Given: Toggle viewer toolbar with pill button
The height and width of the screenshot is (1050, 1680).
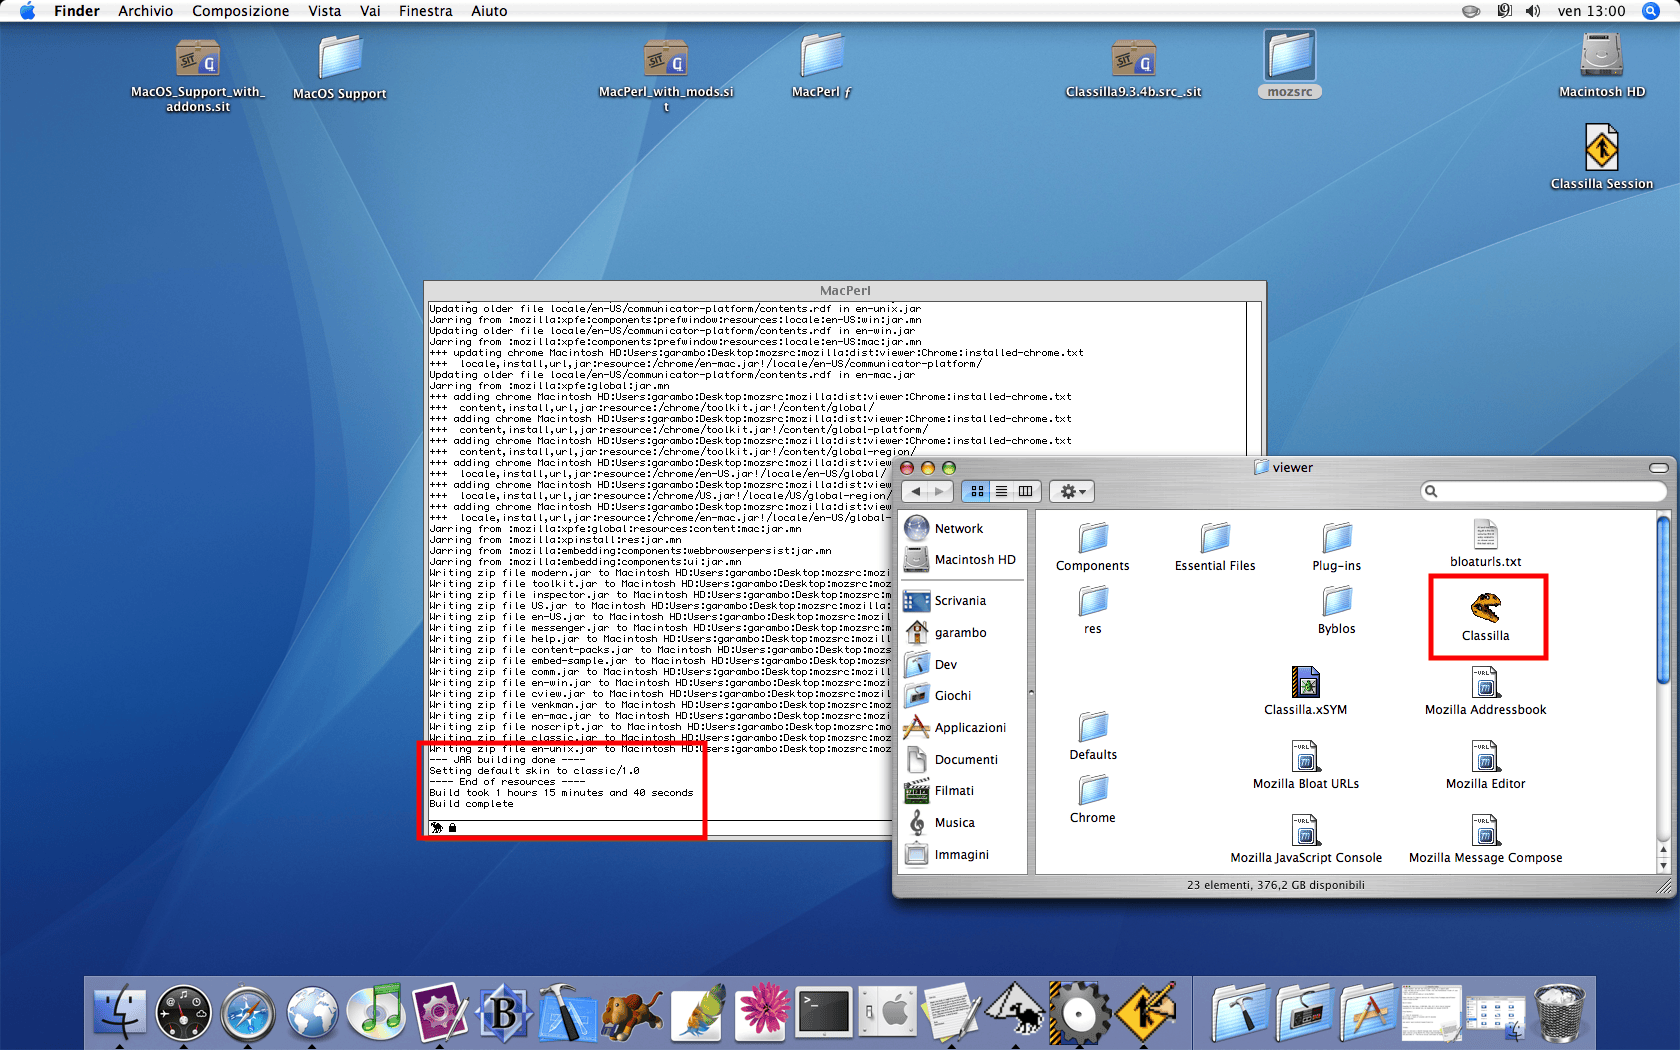Looking at the screenshot, I should coord(1659,468).
